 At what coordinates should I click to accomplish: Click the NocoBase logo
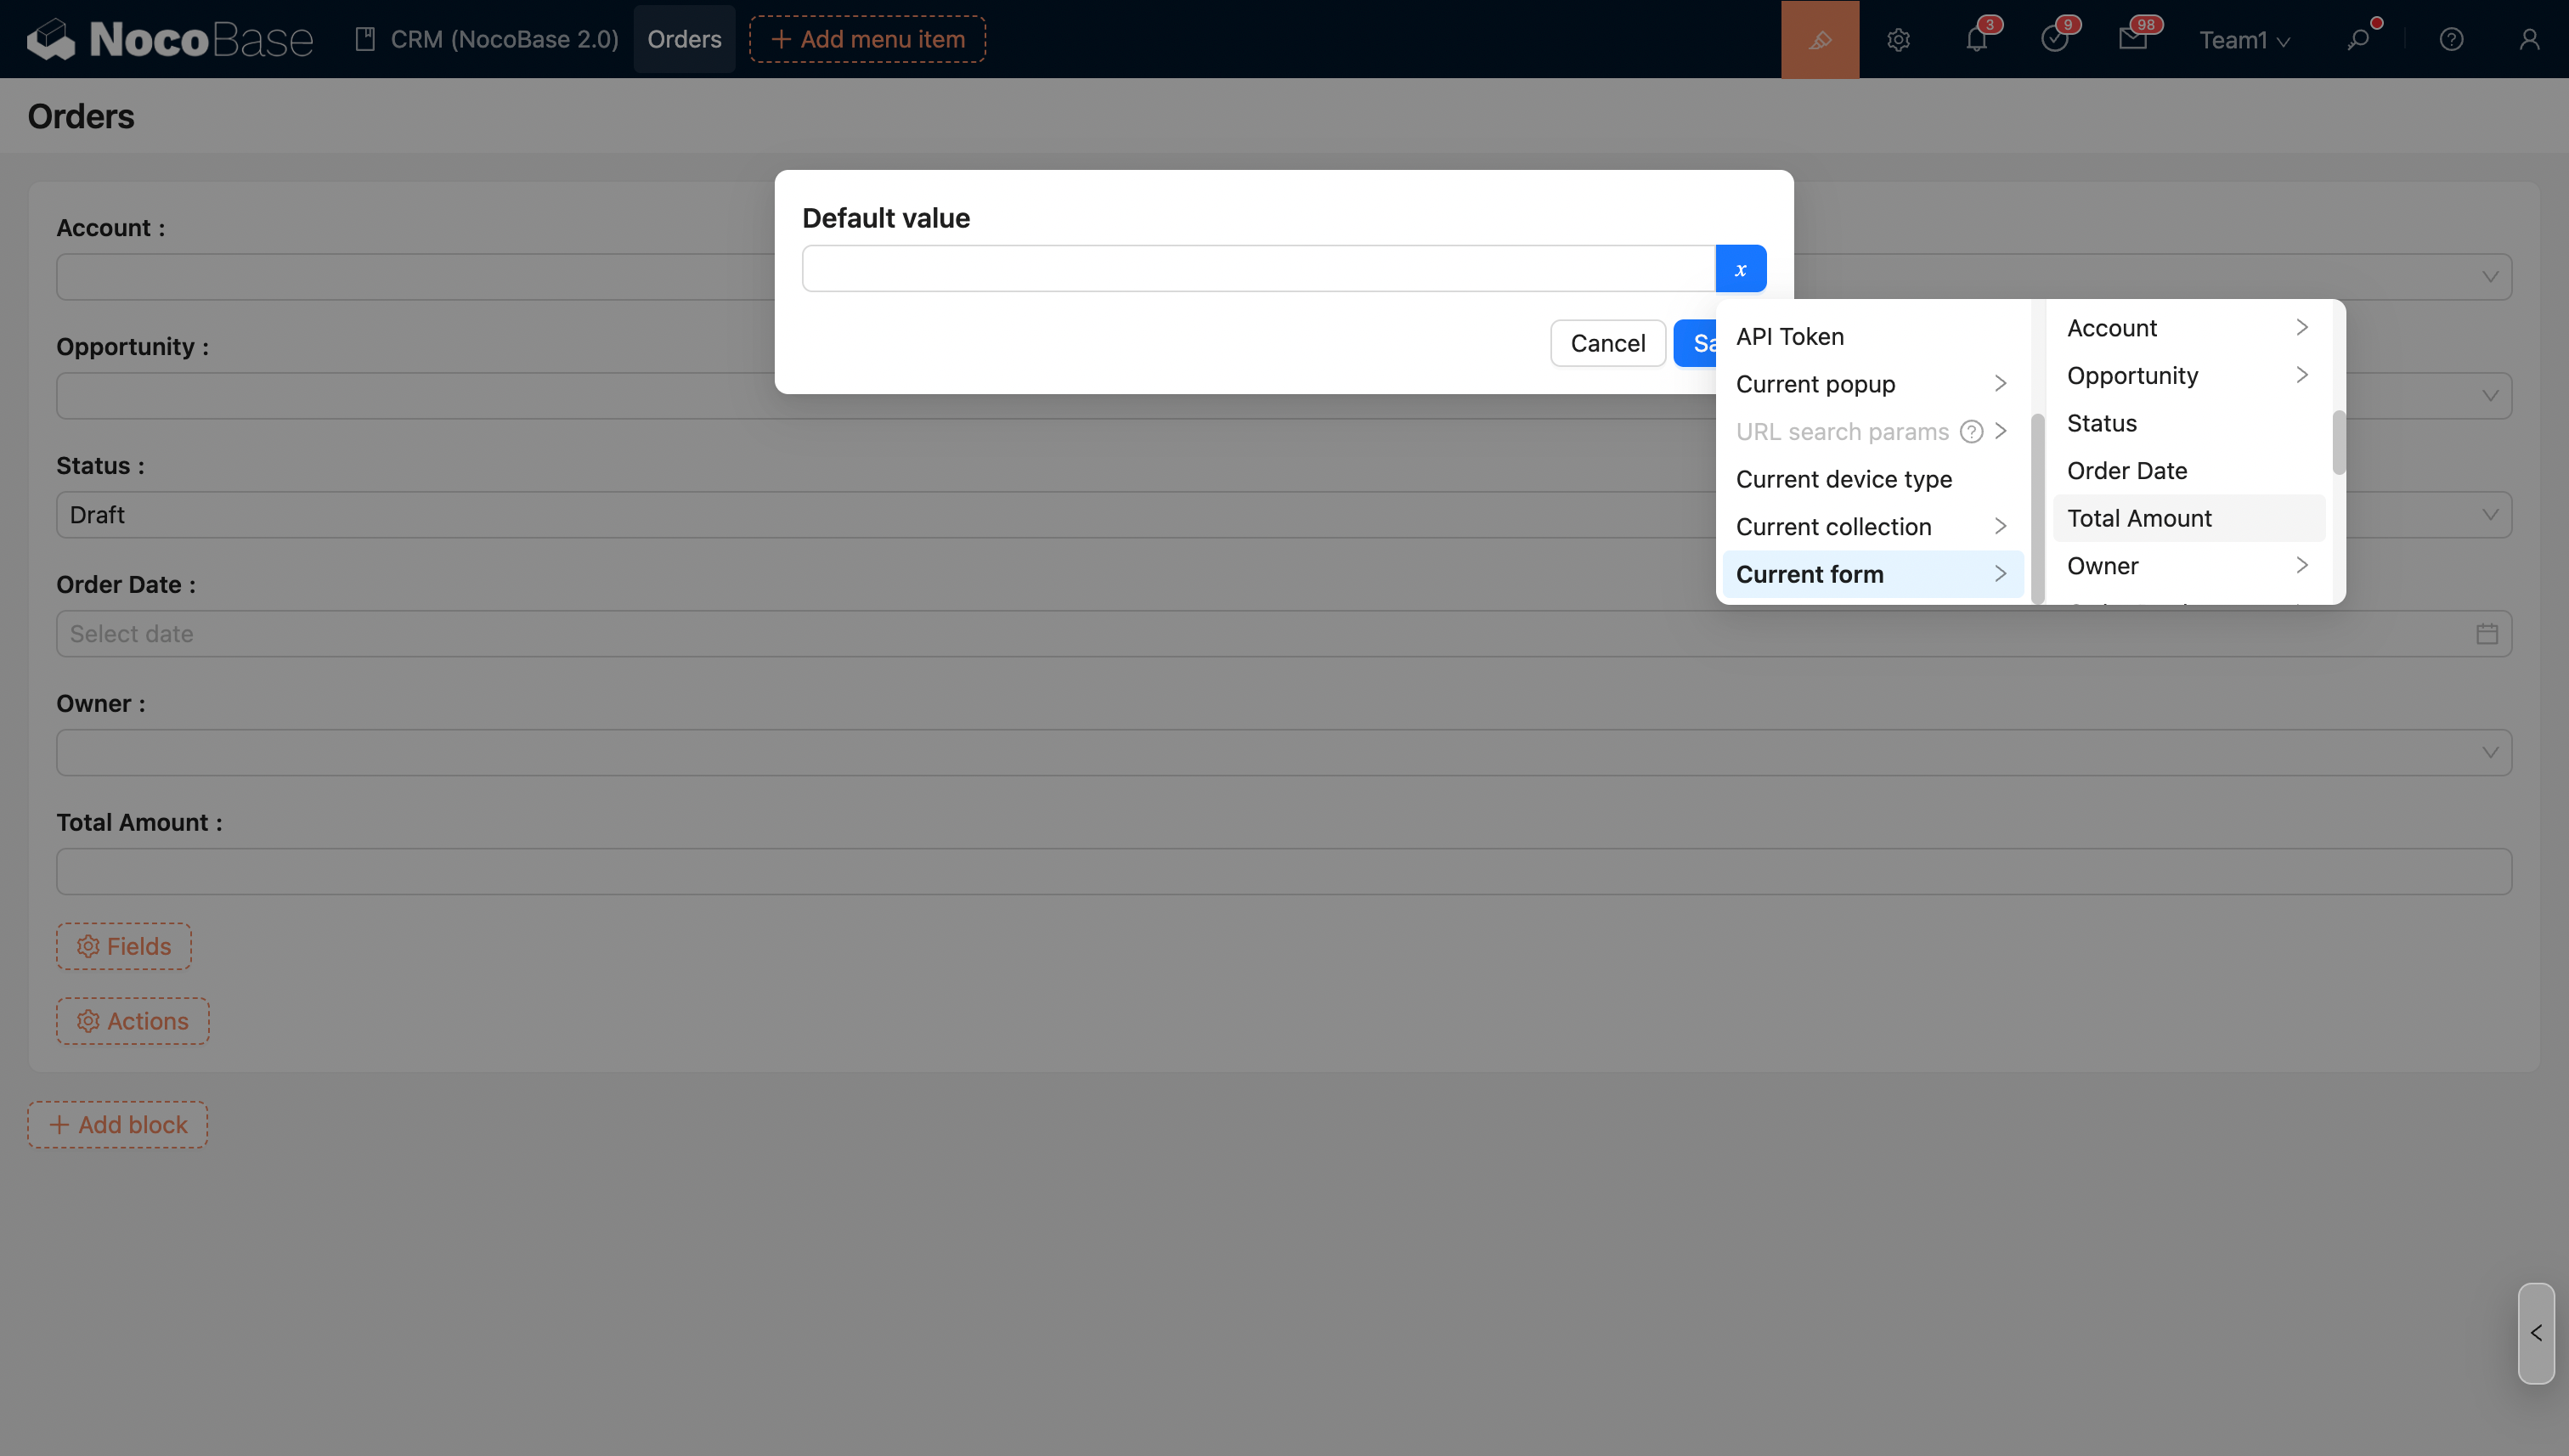point(170,39)
